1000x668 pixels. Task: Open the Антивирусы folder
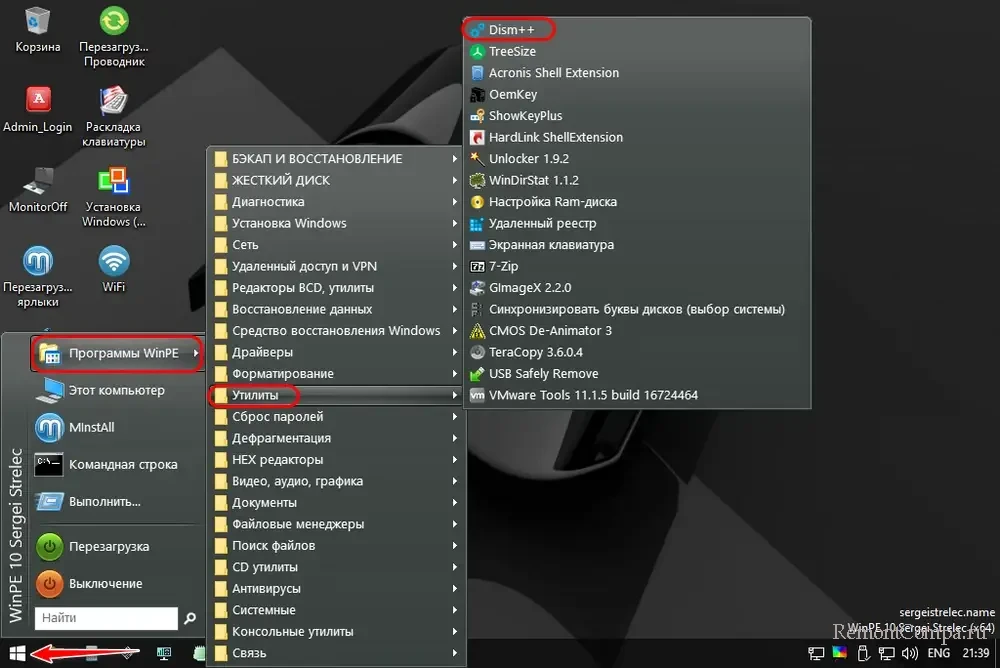pos(336,589)
